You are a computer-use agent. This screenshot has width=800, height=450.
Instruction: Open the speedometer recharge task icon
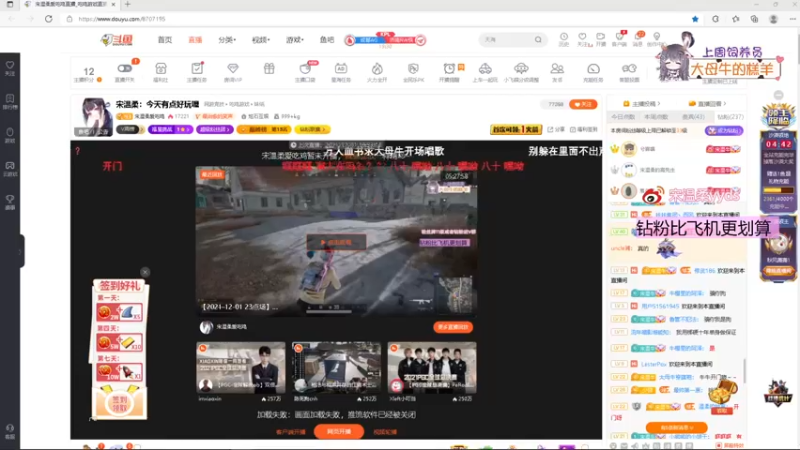click(593, 71)
